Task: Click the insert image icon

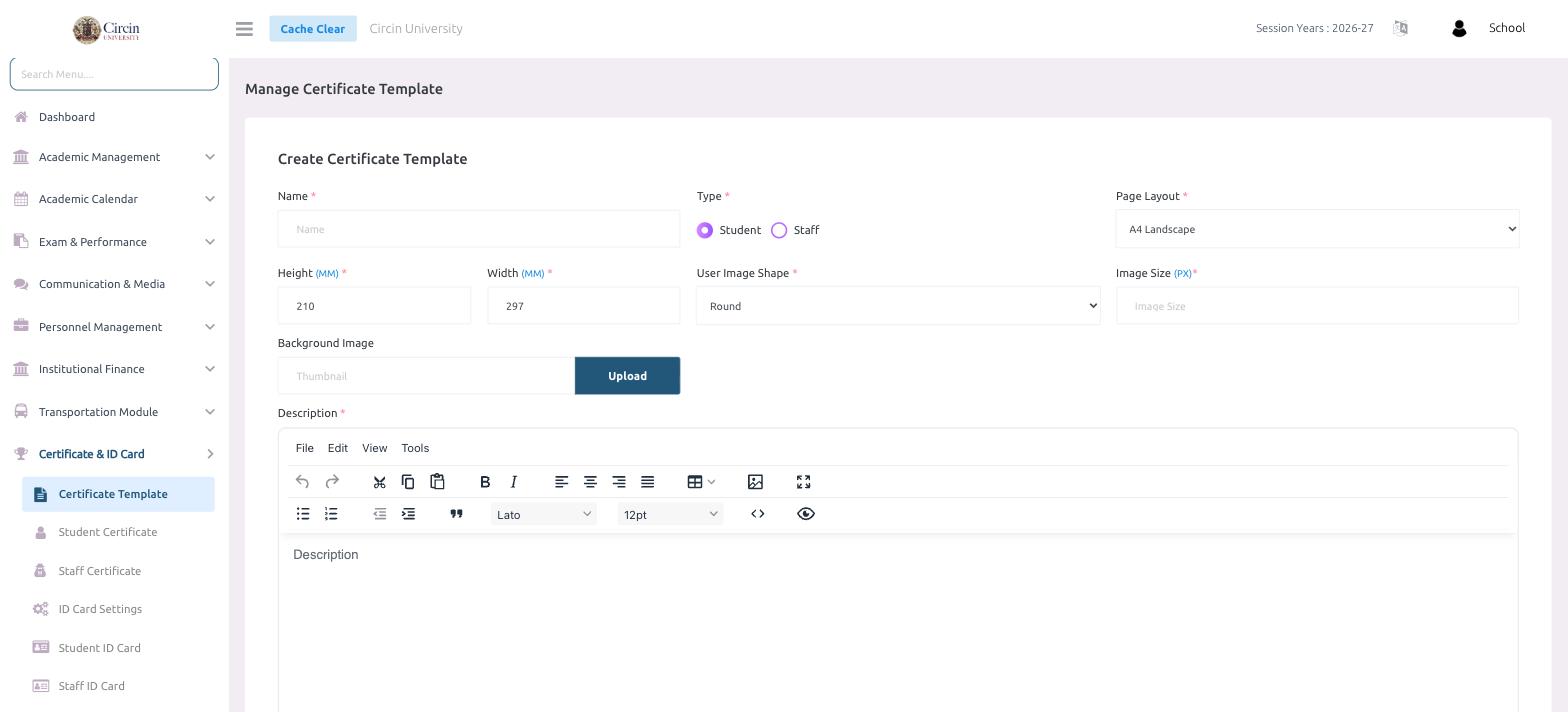Action: click(x=755, y=482)
